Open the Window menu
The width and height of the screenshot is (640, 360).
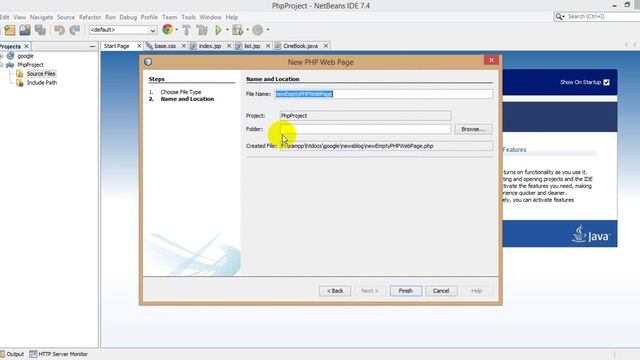pyautogui.click(x=210, y=17)
